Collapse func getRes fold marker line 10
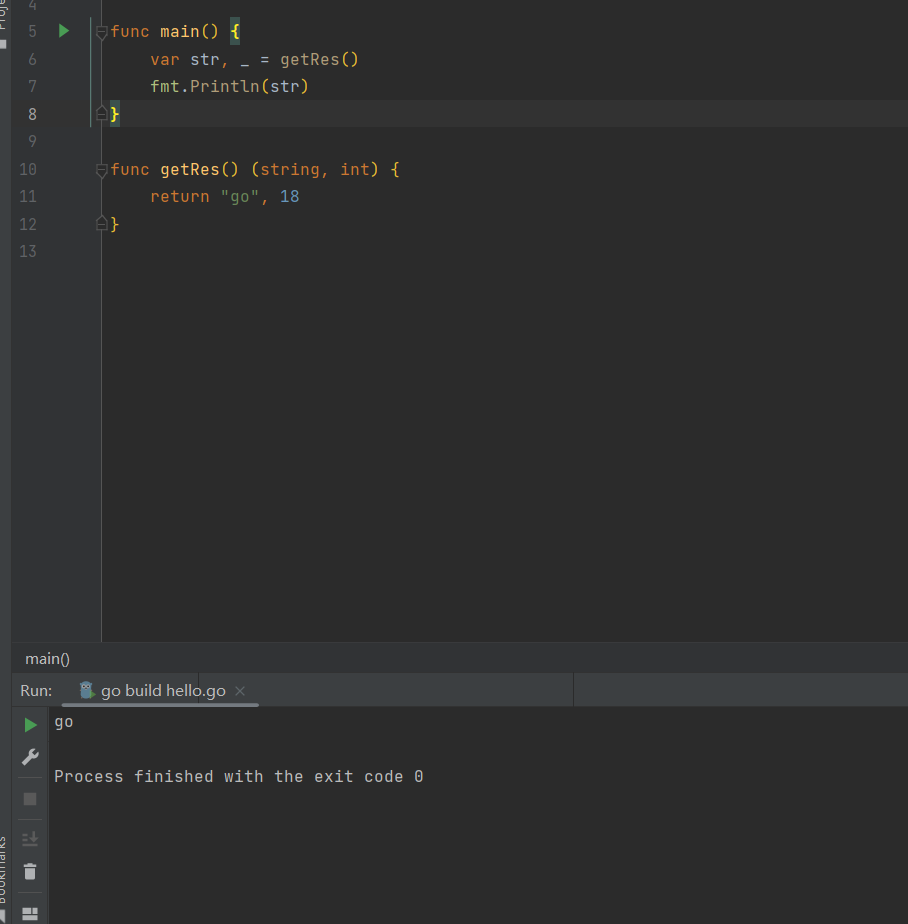The width and height of the screenshot is (908, 924). (101, 171)
